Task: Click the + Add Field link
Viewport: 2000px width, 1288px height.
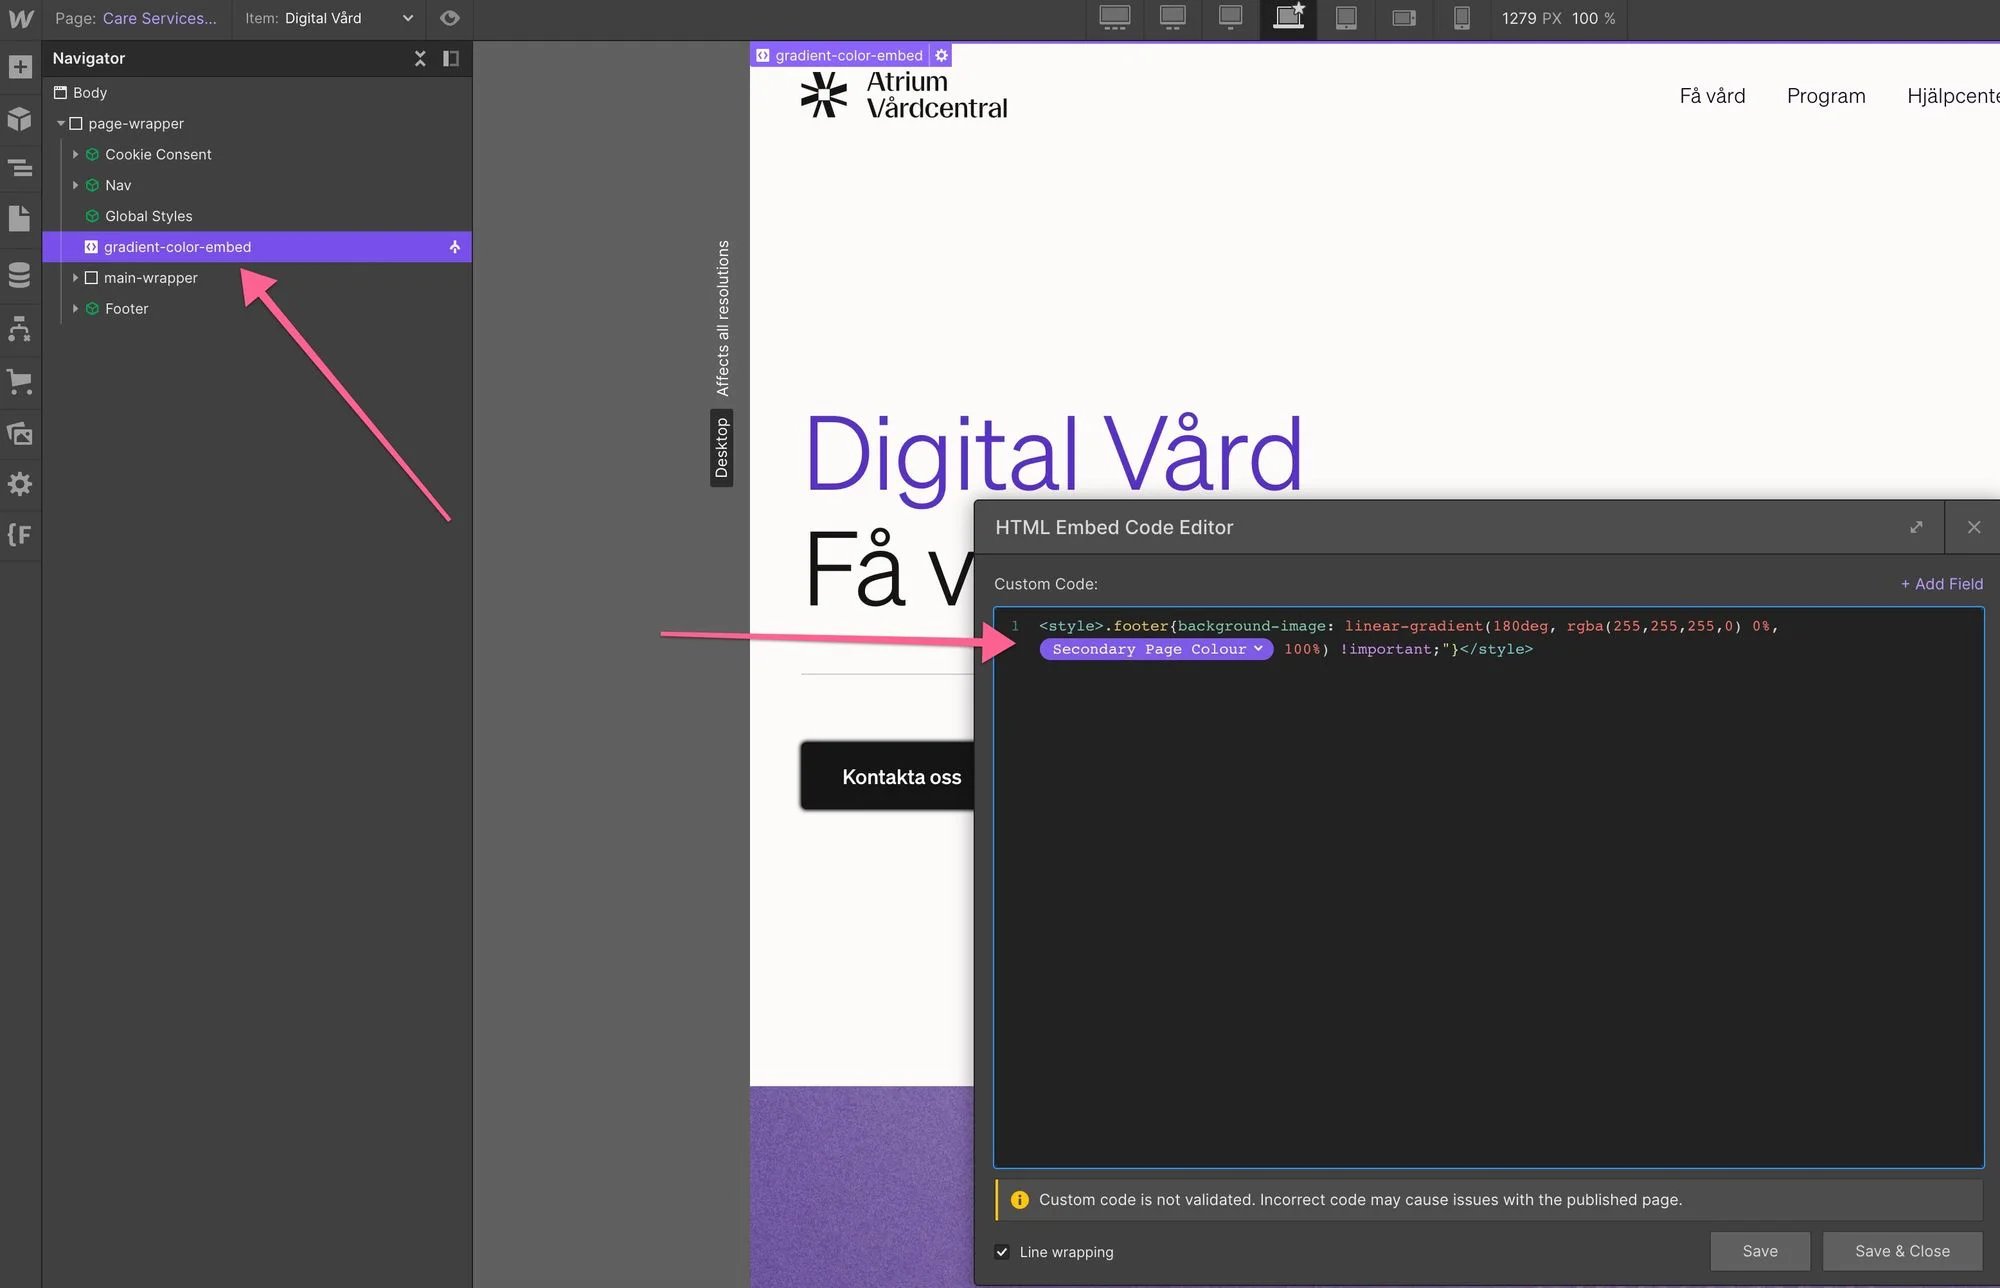Action: pos(1941,583)
